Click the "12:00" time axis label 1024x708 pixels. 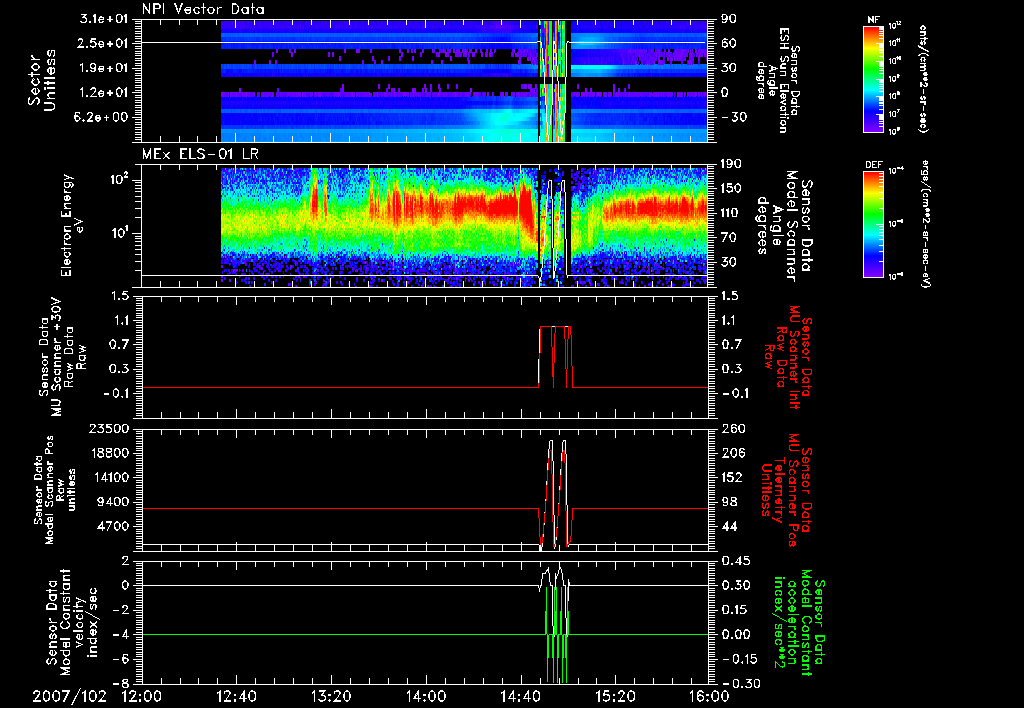click(x=142, y=697)
